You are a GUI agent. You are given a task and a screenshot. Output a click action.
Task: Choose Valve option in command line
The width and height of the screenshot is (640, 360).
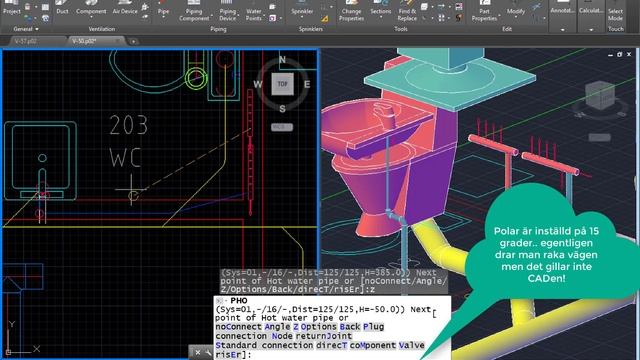click(x=412, y=345)
